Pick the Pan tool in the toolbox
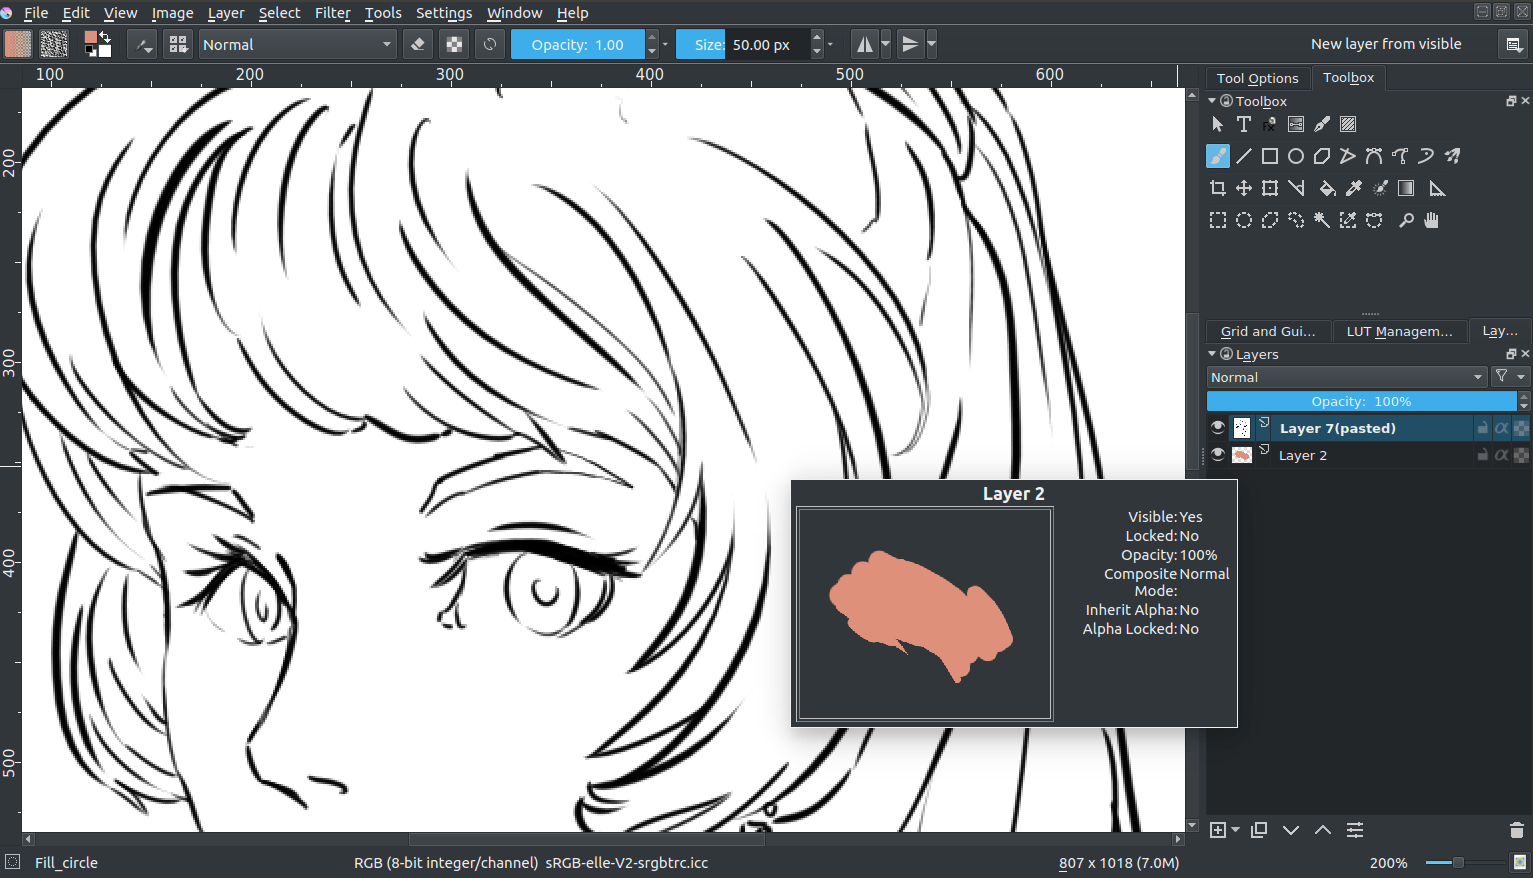 click(1432, 220)
